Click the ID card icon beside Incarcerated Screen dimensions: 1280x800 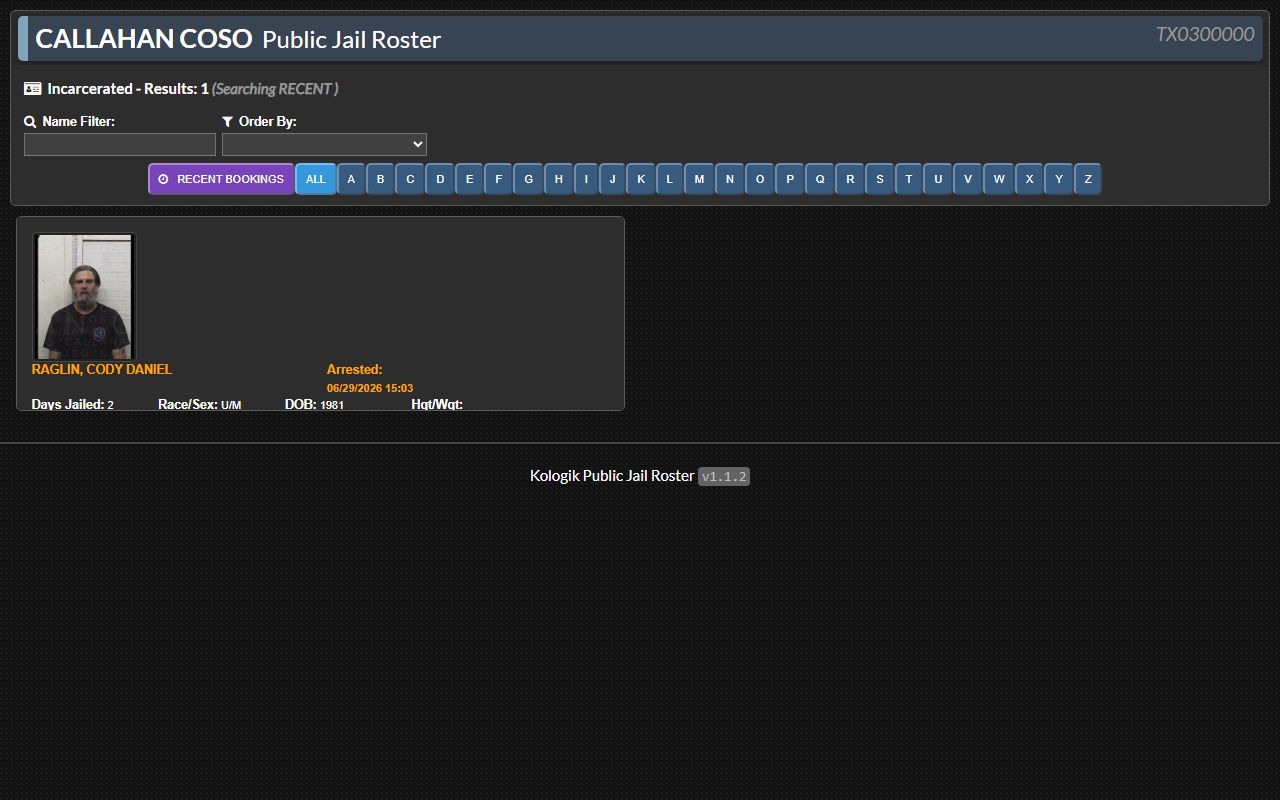click(x=33, y=88)
